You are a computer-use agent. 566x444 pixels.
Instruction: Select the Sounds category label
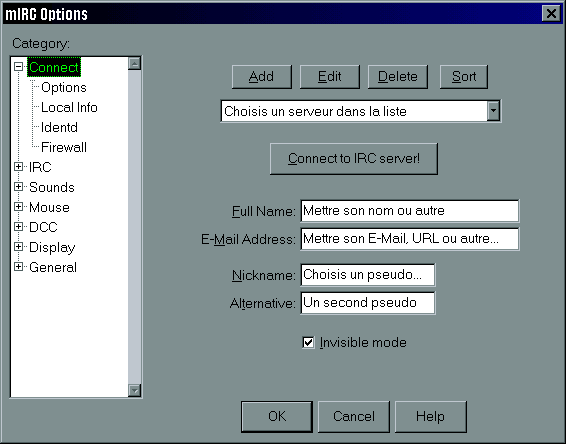(x=52, y=187)
